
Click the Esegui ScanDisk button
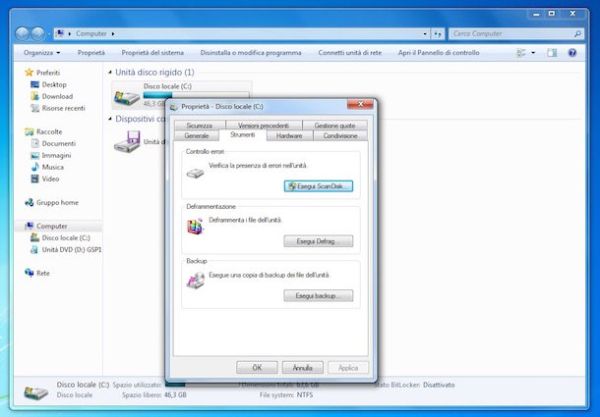(x=318, y=186)
